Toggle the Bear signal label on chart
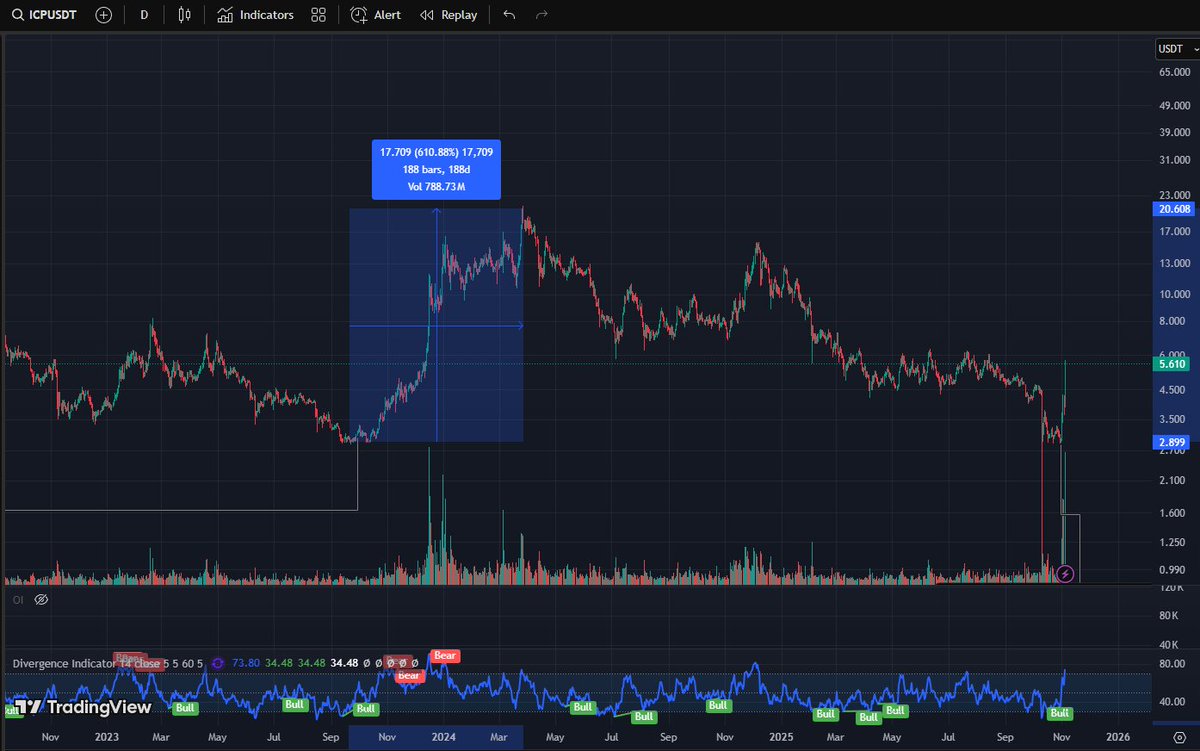 pyautogui.click(x=444, y=655)
